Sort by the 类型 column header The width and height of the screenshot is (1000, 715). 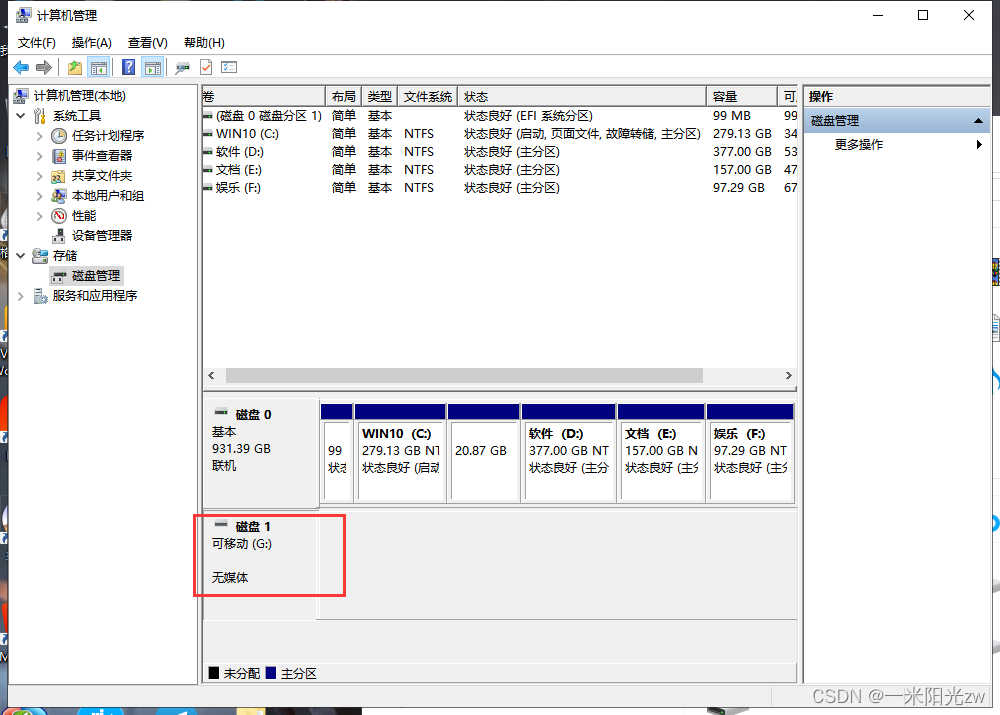coord(379,96)
